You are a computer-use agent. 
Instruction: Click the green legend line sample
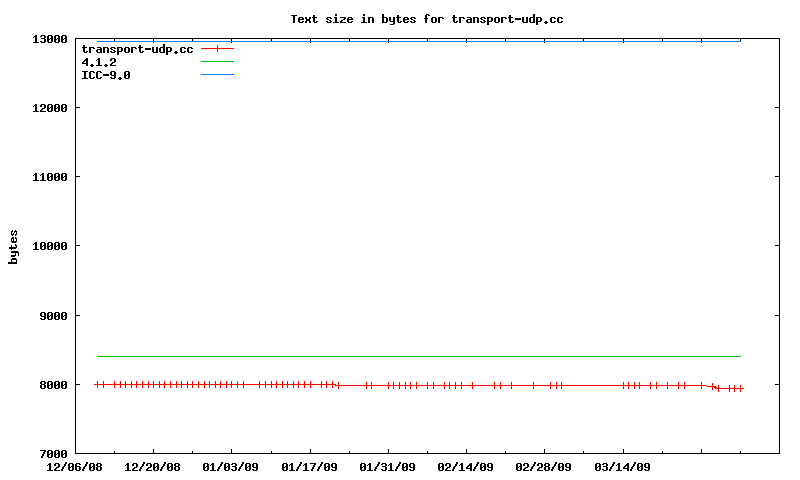[x=217, y=62]
